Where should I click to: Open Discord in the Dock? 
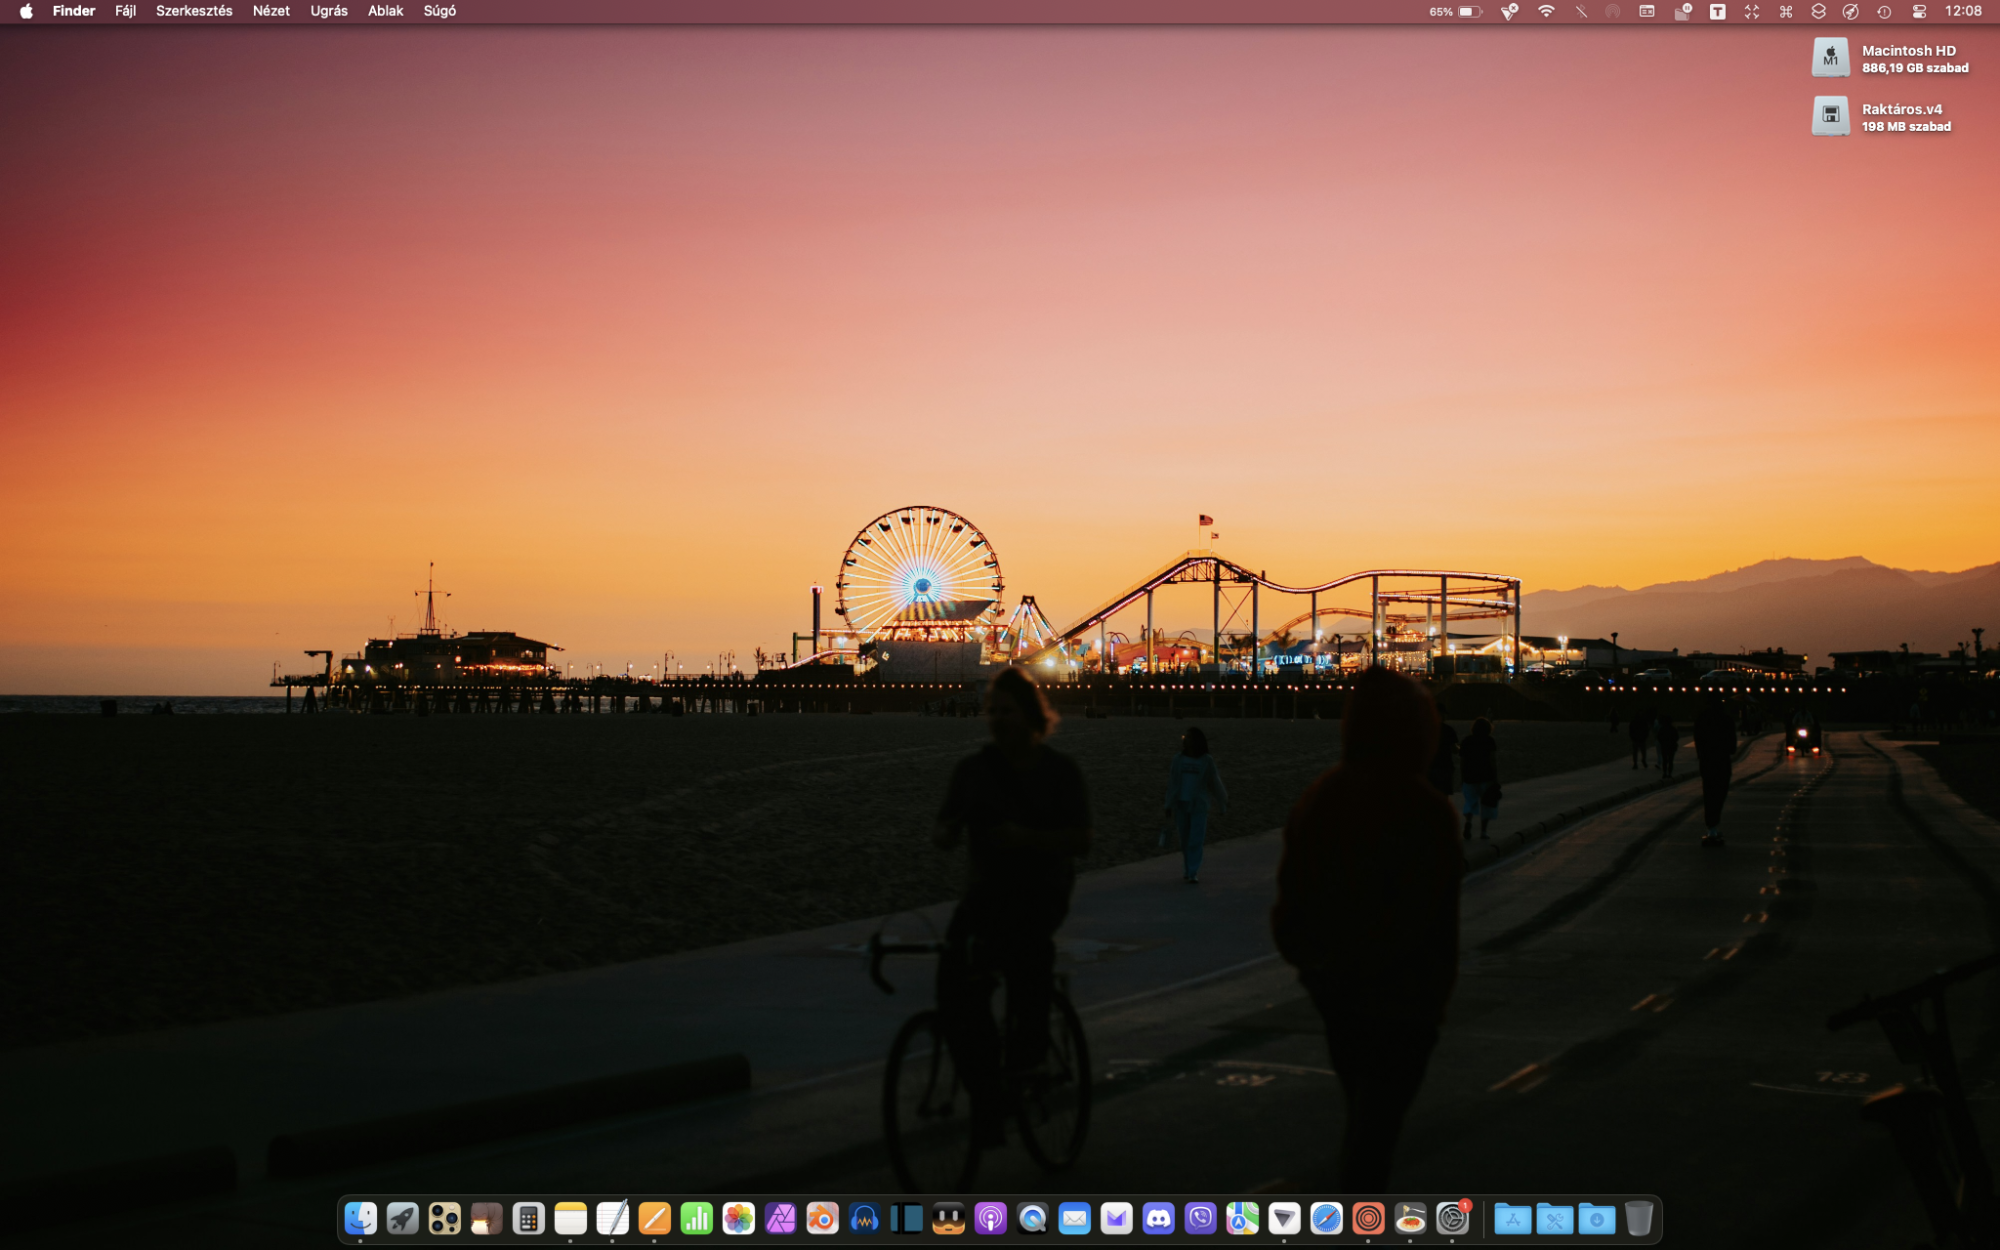1158,1218
